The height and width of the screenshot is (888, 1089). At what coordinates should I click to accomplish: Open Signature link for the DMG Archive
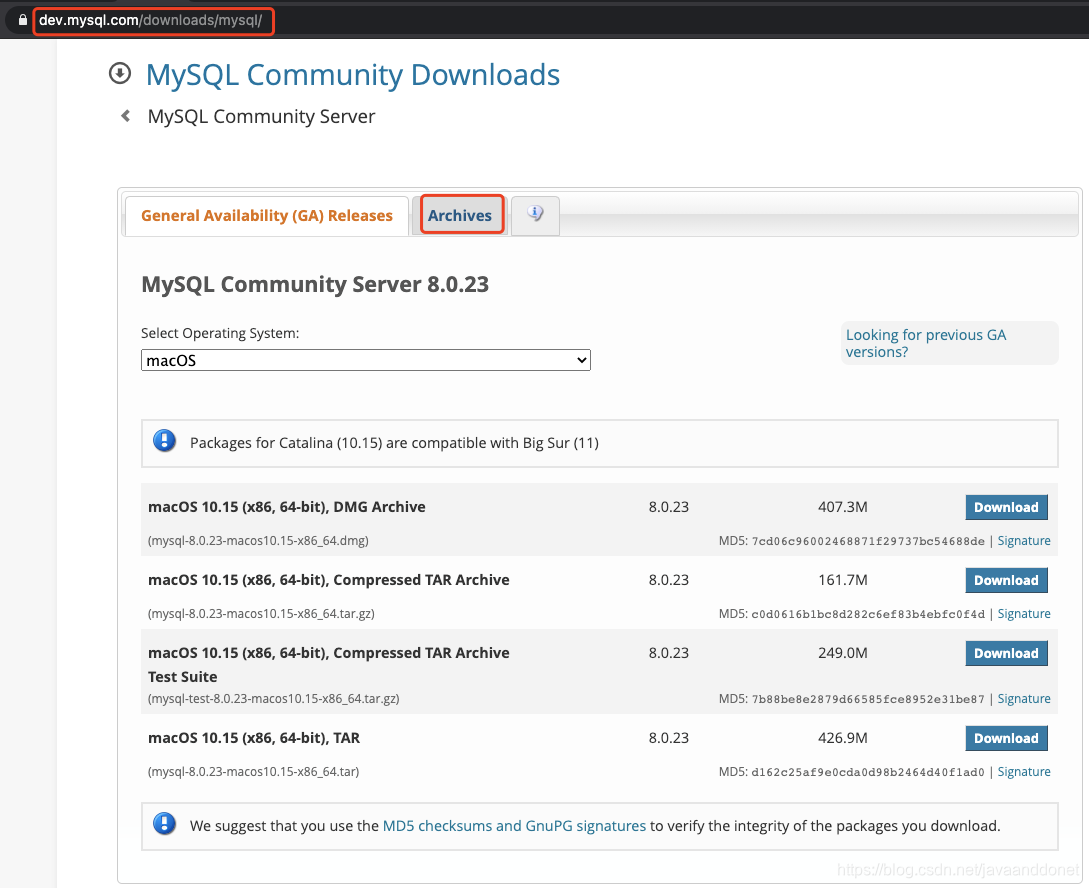tap(1024, 541)
